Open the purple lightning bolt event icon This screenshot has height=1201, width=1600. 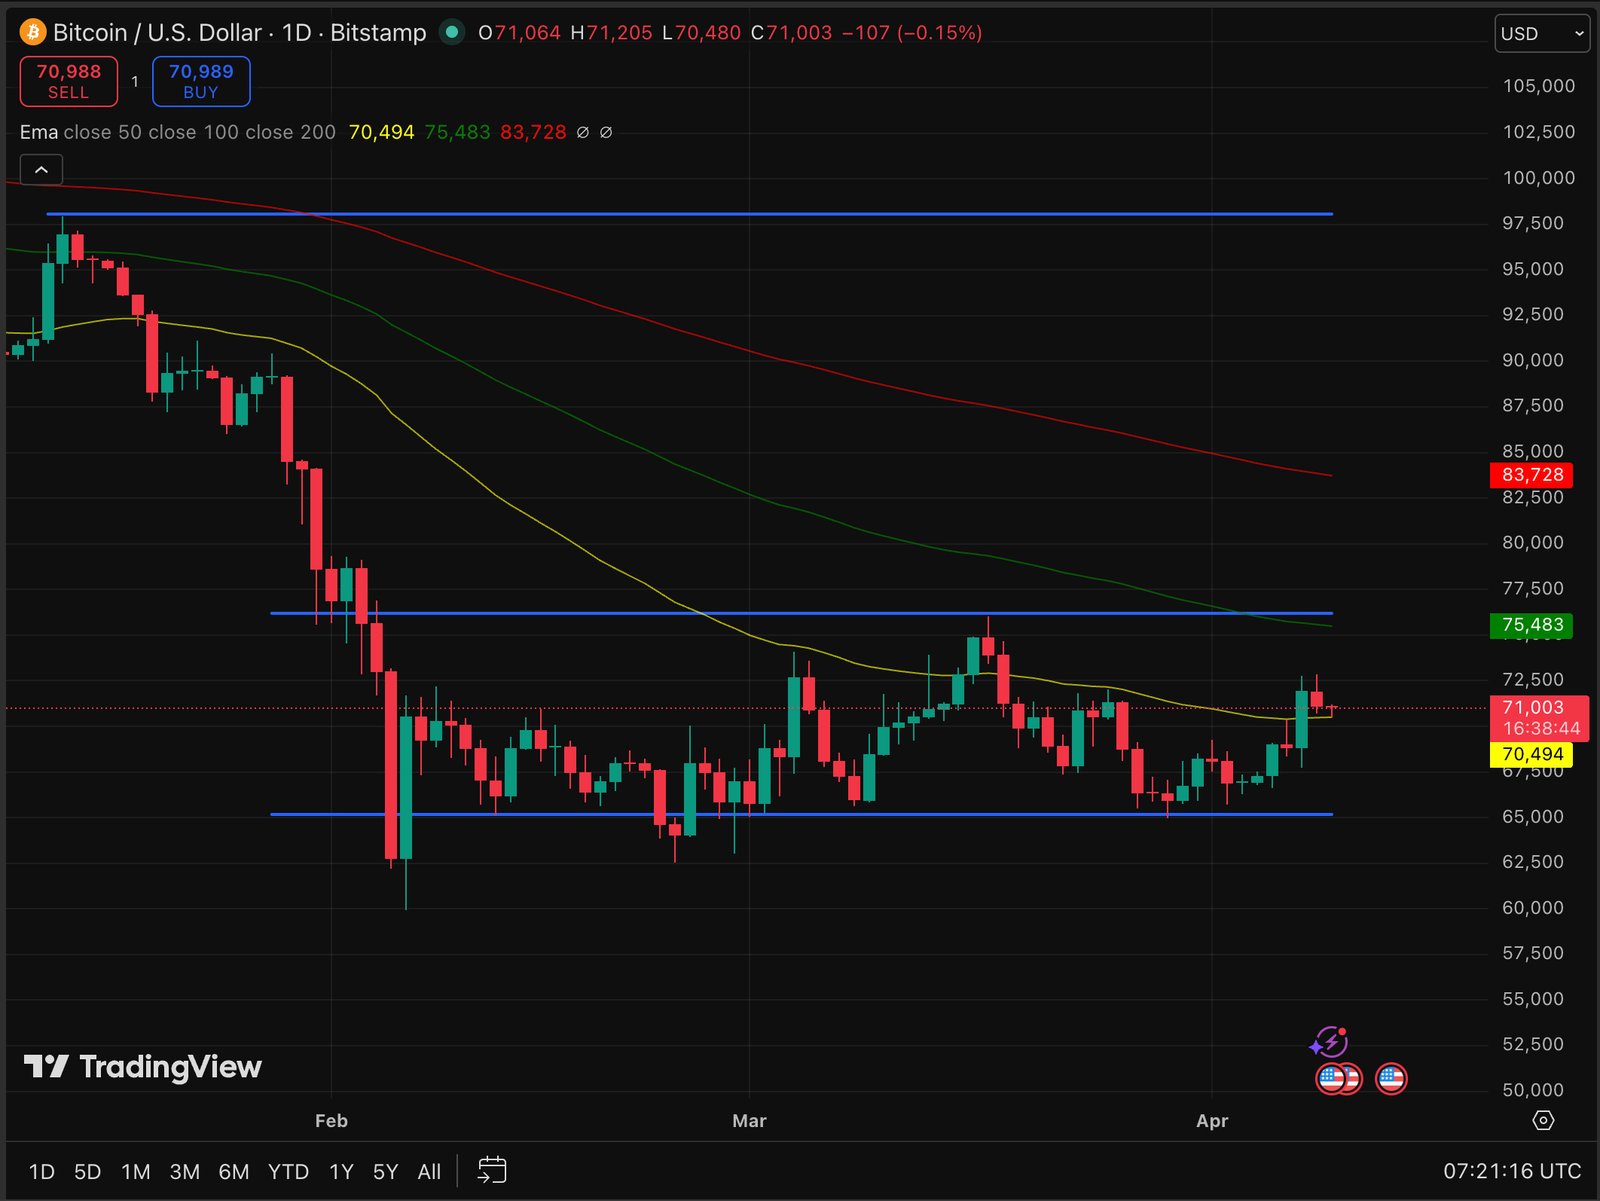pos(1329,1042)
